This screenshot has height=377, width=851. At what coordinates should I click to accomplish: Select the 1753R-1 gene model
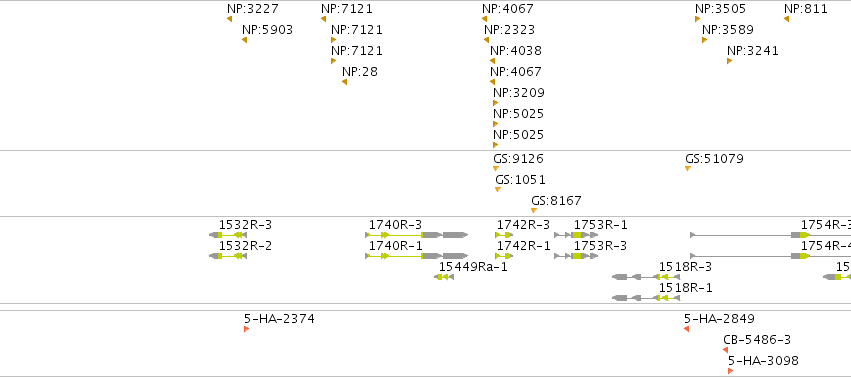pos(576,235)
